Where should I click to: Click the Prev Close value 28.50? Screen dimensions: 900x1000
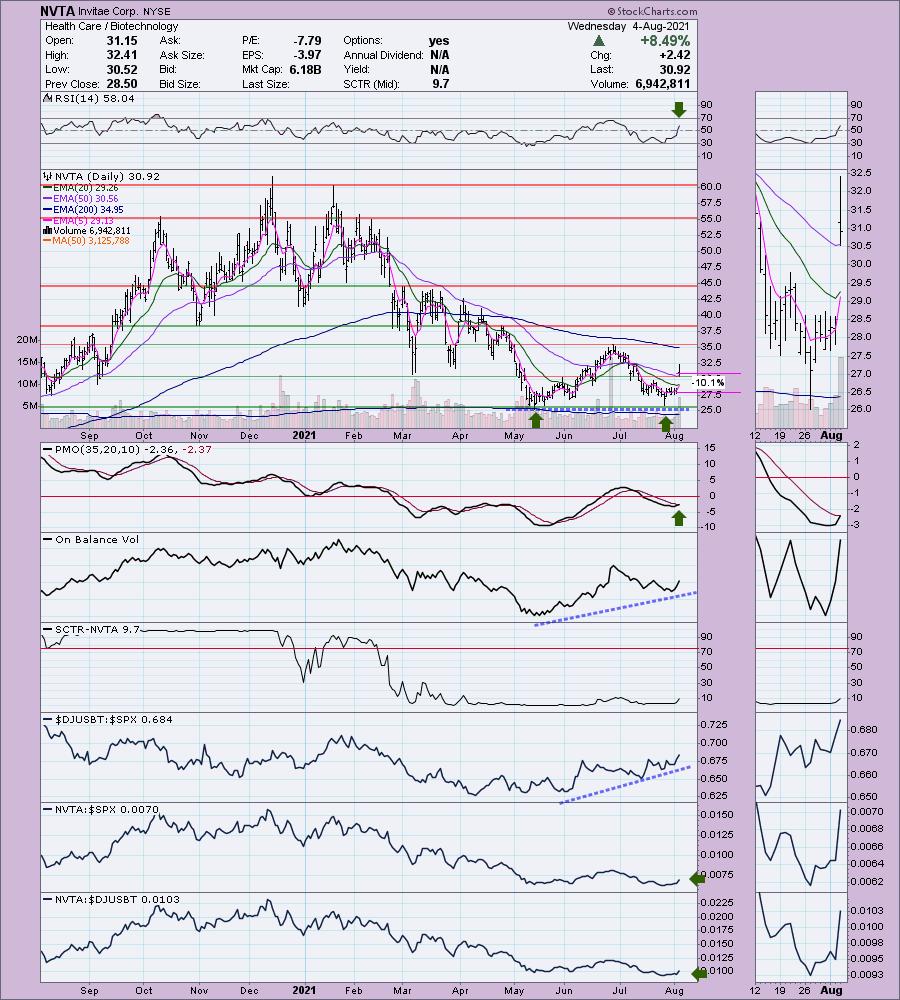[122, 84]
